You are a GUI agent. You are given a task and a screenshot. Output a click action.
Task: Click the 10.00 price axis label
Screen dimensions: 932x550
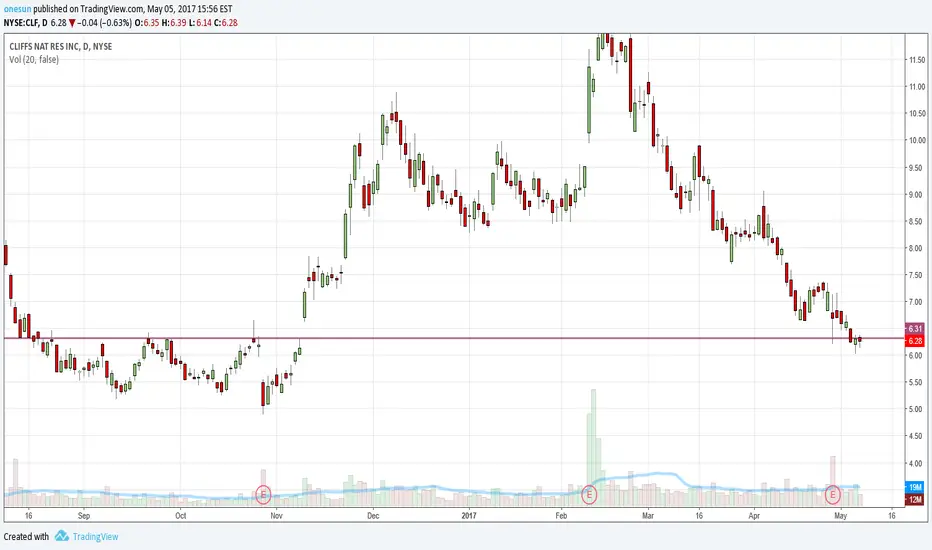tap(917, 140)
